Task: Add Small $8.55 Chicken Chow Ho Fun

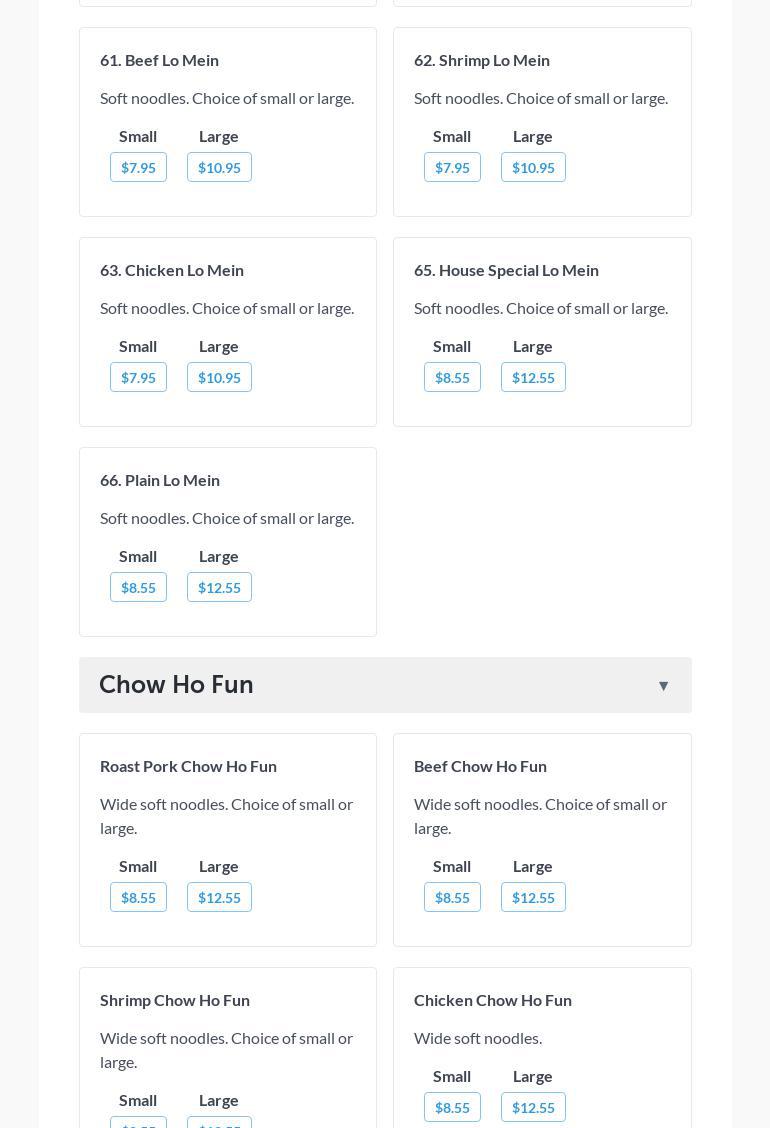Action: 452,1108
